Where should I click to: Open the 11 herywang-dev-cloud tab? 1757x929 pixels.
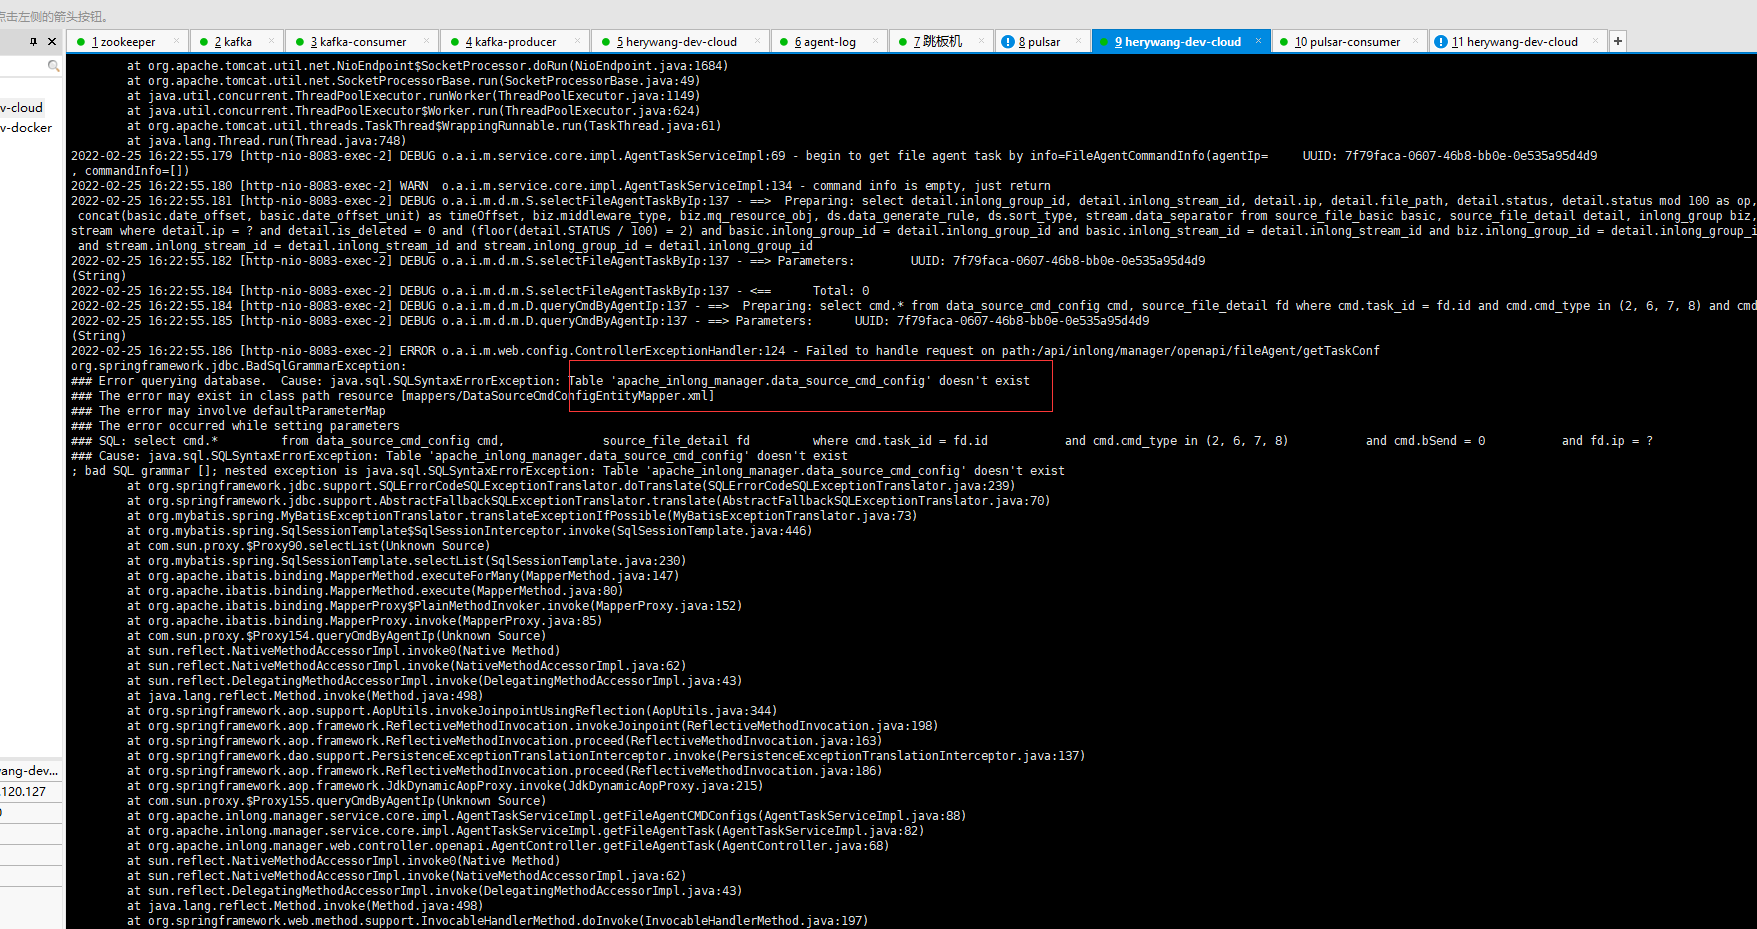tap(1517, 42)
